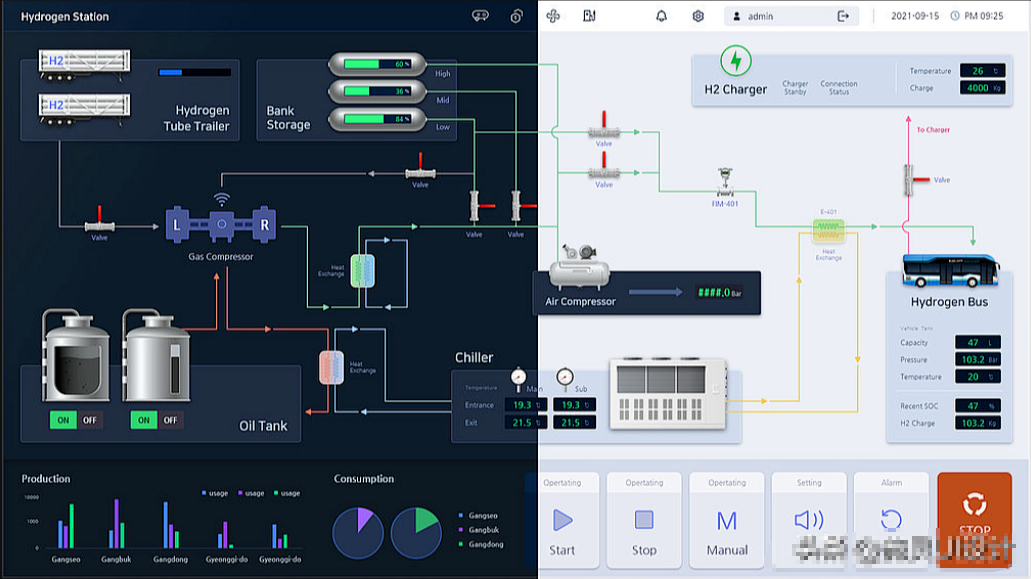
Task: Click the Air Compressor pressure readout
Action: point(720,292)
